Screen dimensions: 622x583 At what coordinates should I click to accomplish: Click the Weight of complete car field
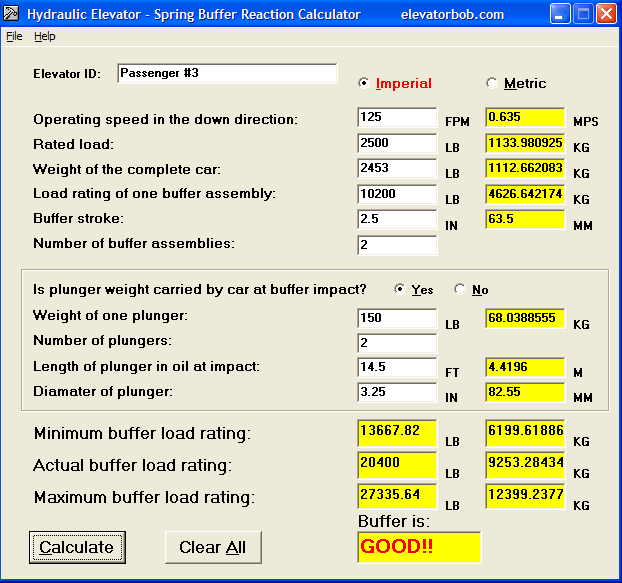(x=397, y=169)
